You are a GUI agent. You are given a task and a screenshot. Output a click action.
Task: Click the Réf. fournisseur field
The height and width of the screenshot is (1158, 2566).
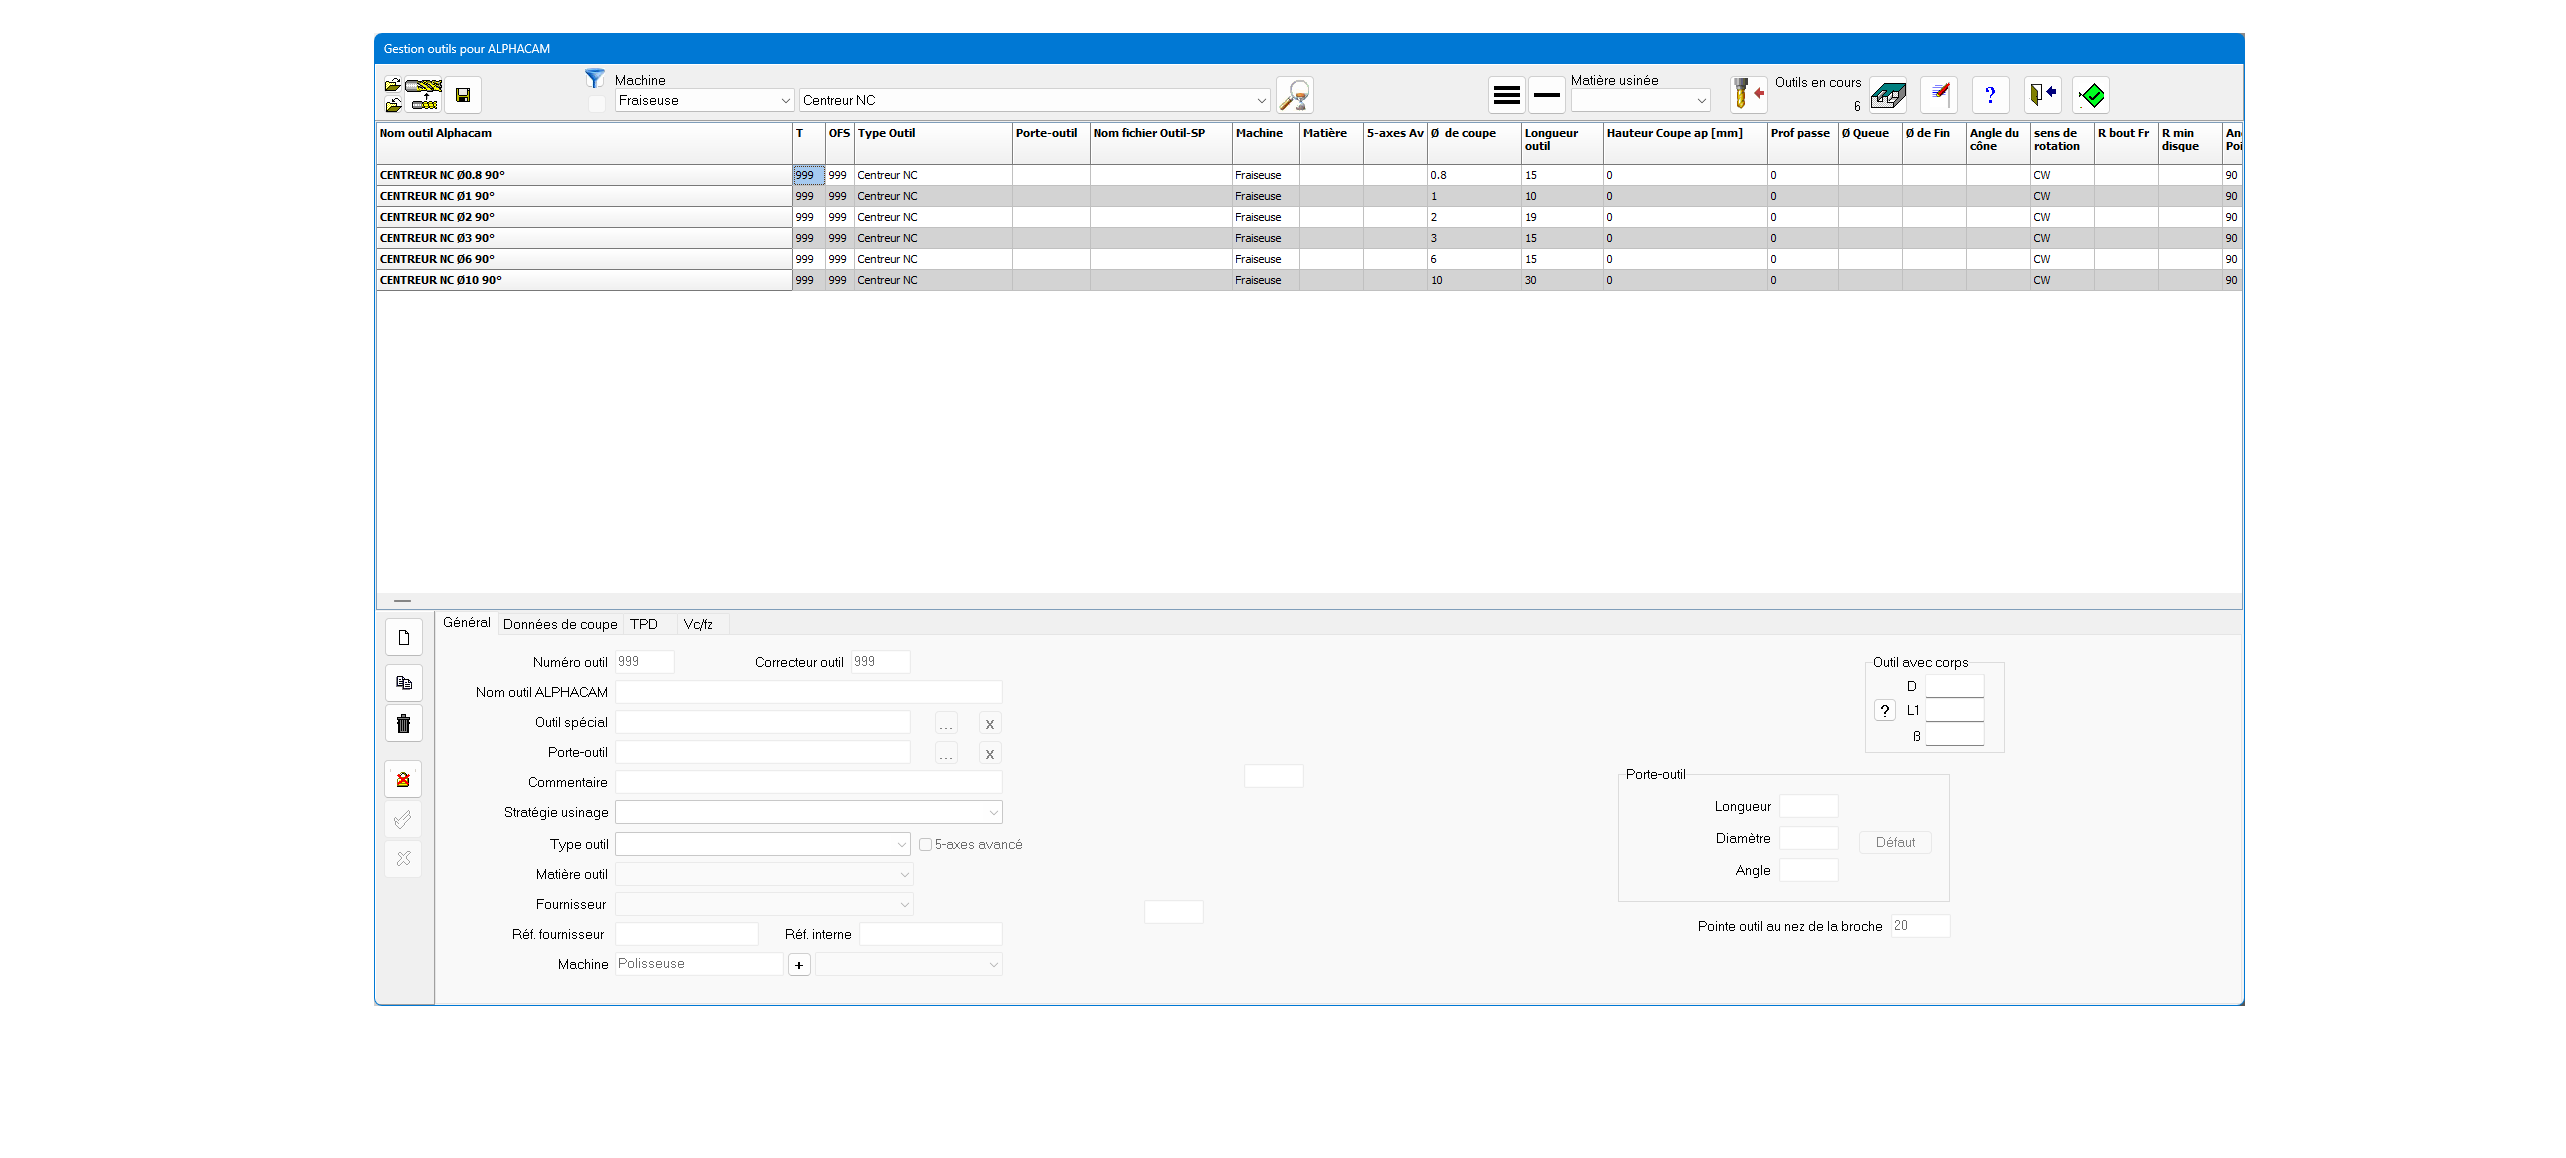click(687, 934)
